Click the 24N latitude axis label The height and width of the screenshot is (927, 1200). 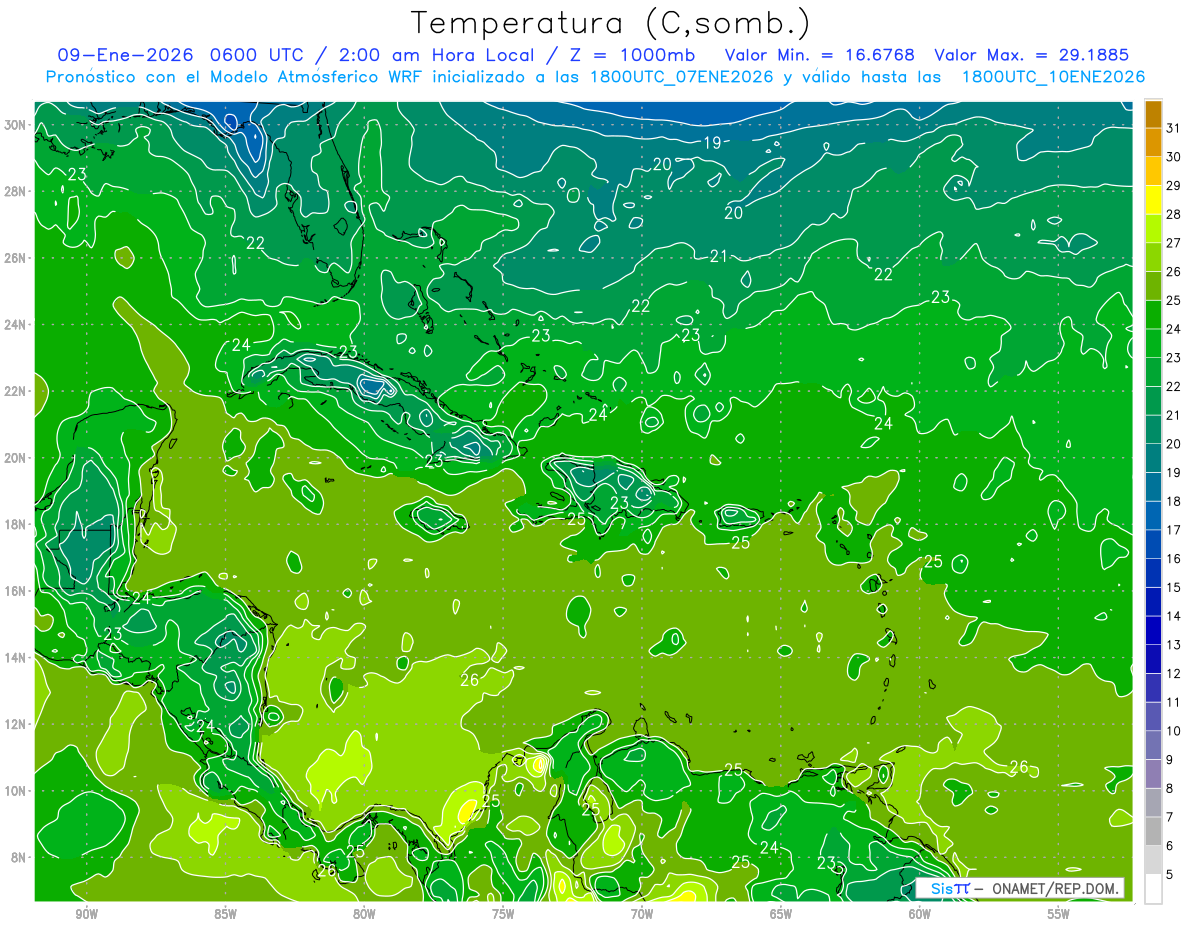tap(15, 324)
